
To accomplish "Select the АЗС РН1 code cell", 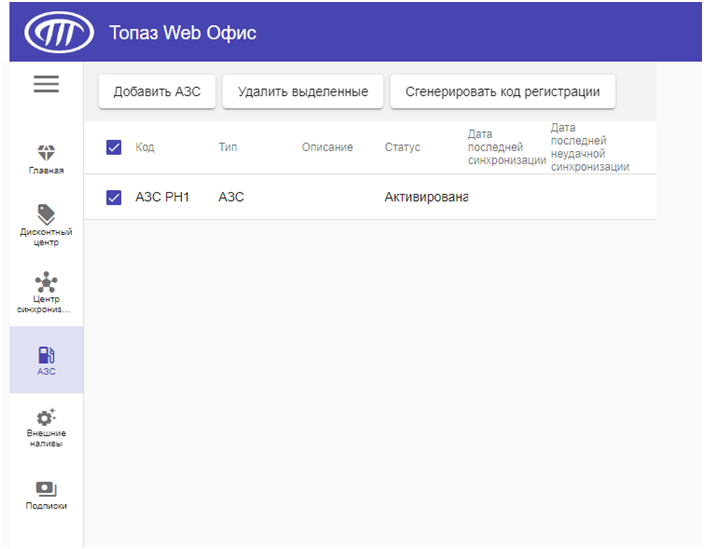I will [x=162, y=197].
